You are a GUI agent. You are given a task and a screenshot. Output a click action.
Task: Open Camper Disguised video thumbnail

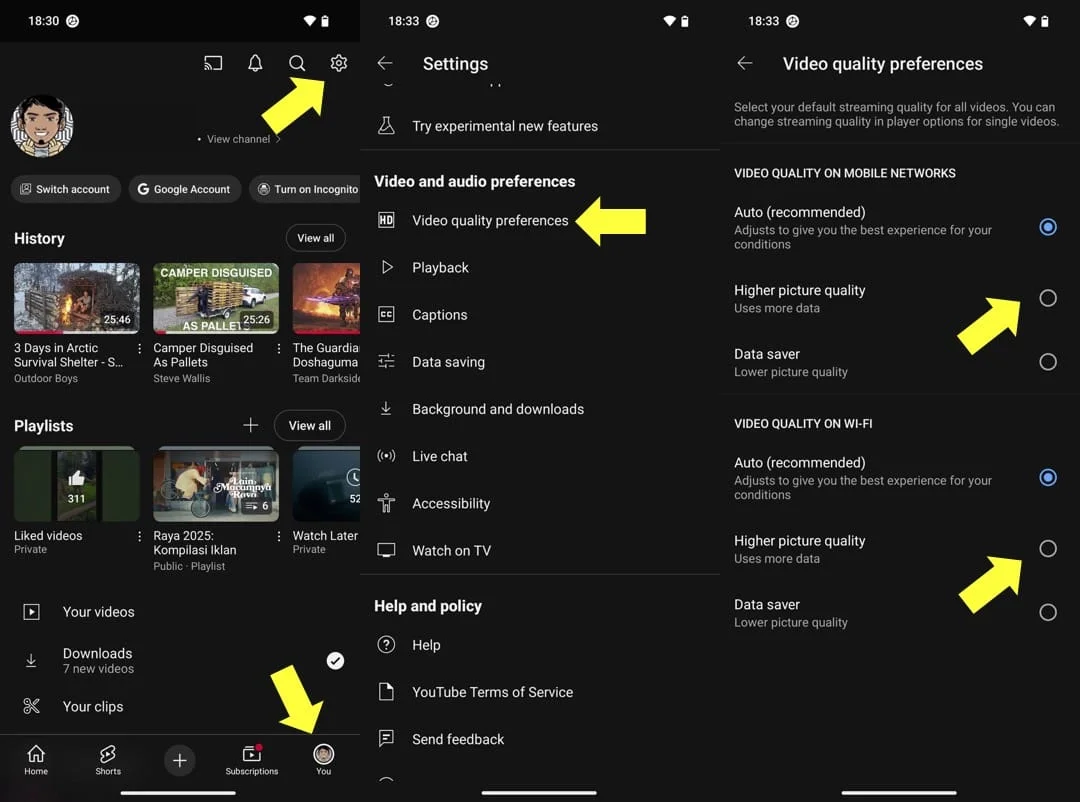[x=216, y=298]
